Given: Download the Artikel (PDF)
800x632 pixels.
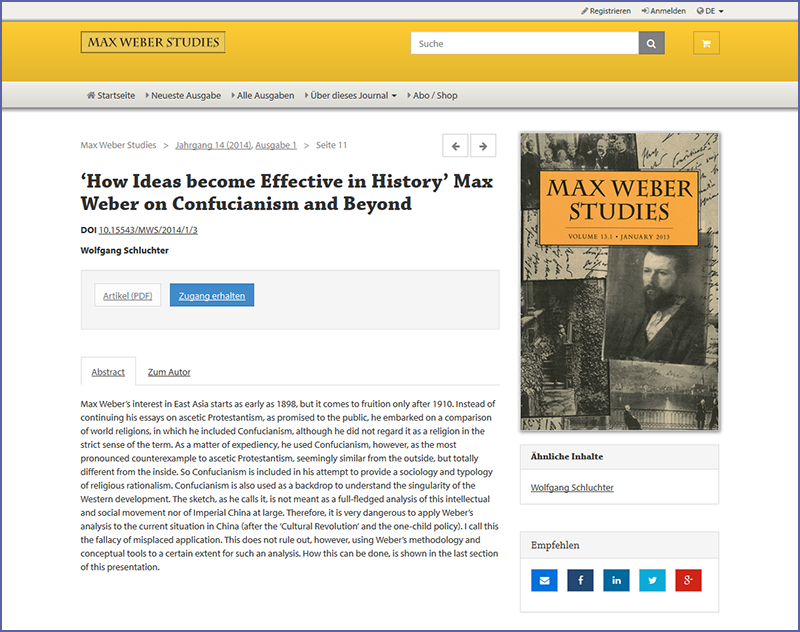Looking at the screenshot, I should coord(127,296).
